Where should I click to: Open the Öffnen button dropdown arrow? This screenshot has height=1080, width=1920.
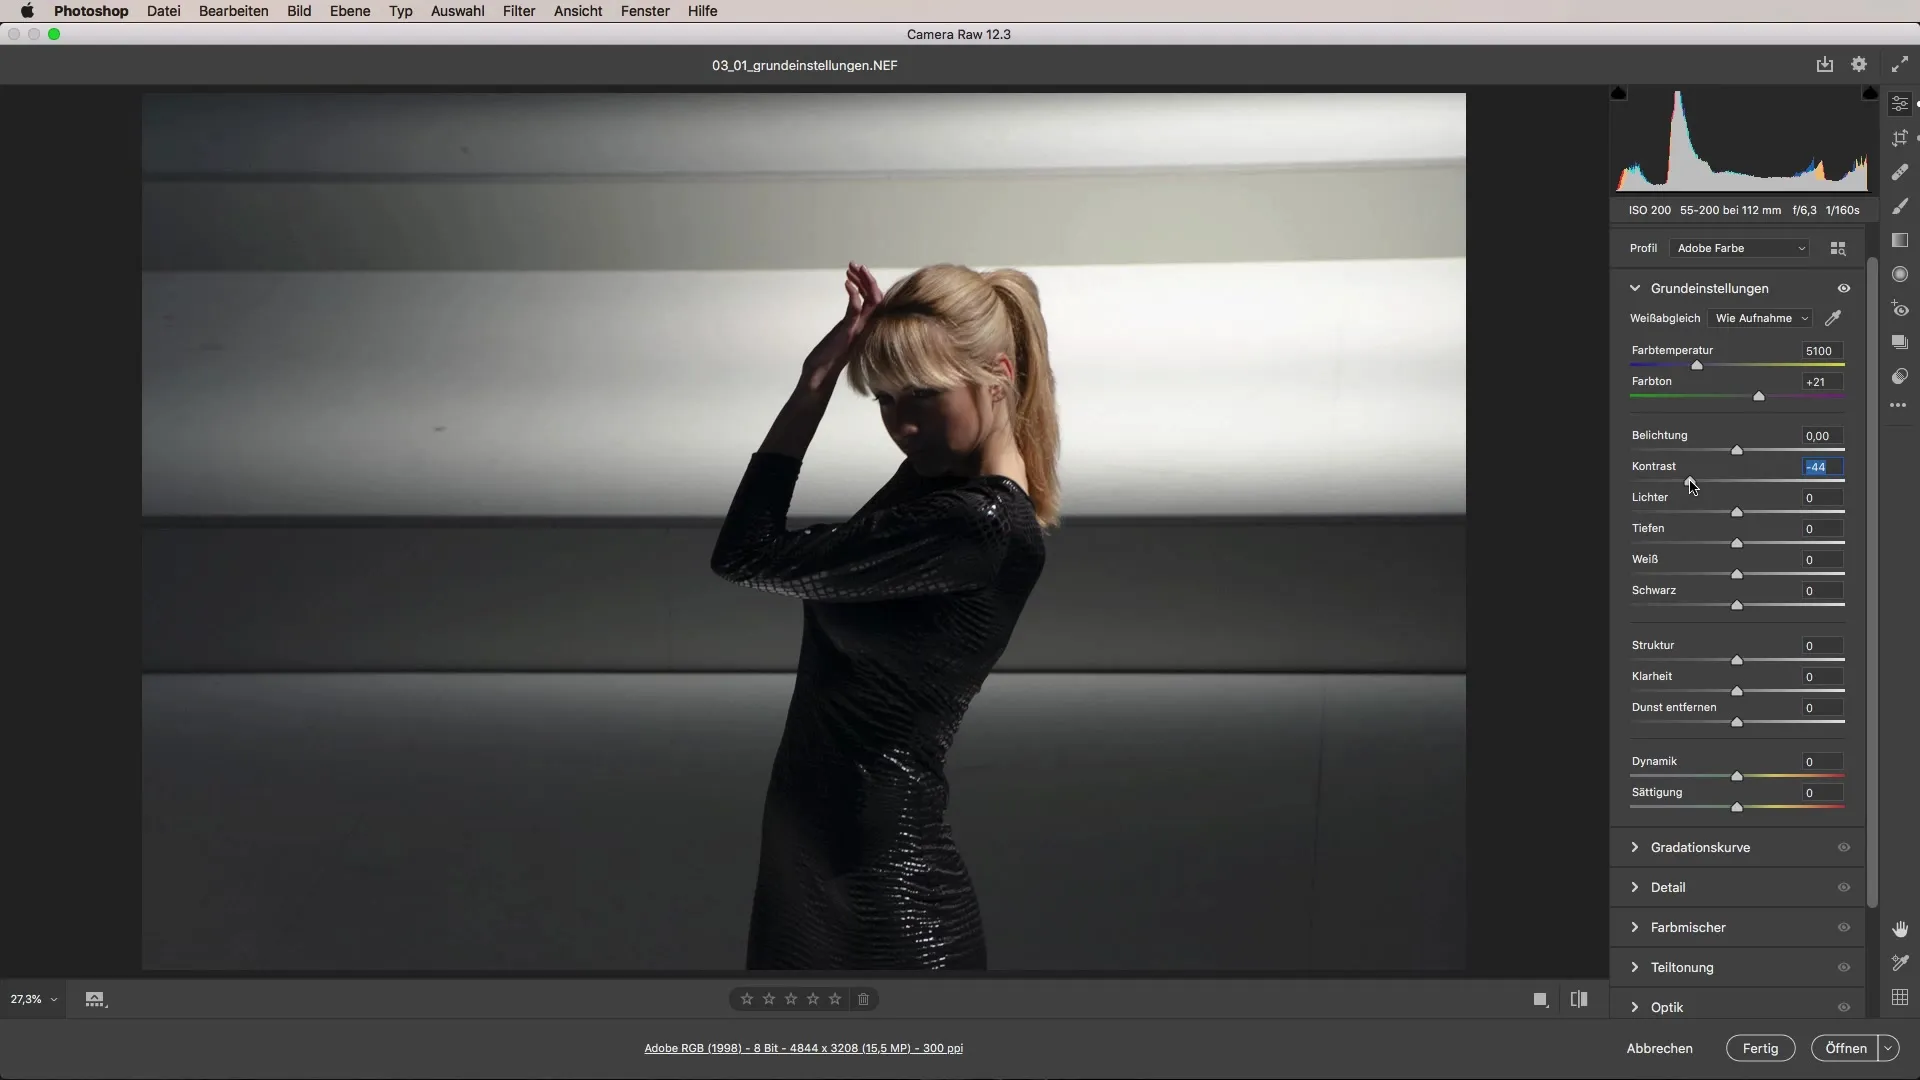[1888, 1048]
